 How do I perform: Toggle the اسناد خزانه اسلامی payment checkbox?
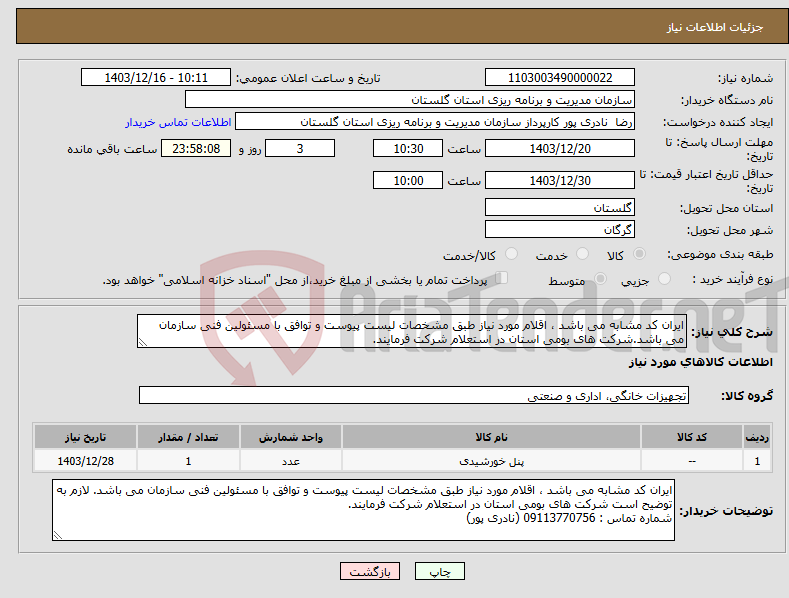tap(502, 278)
